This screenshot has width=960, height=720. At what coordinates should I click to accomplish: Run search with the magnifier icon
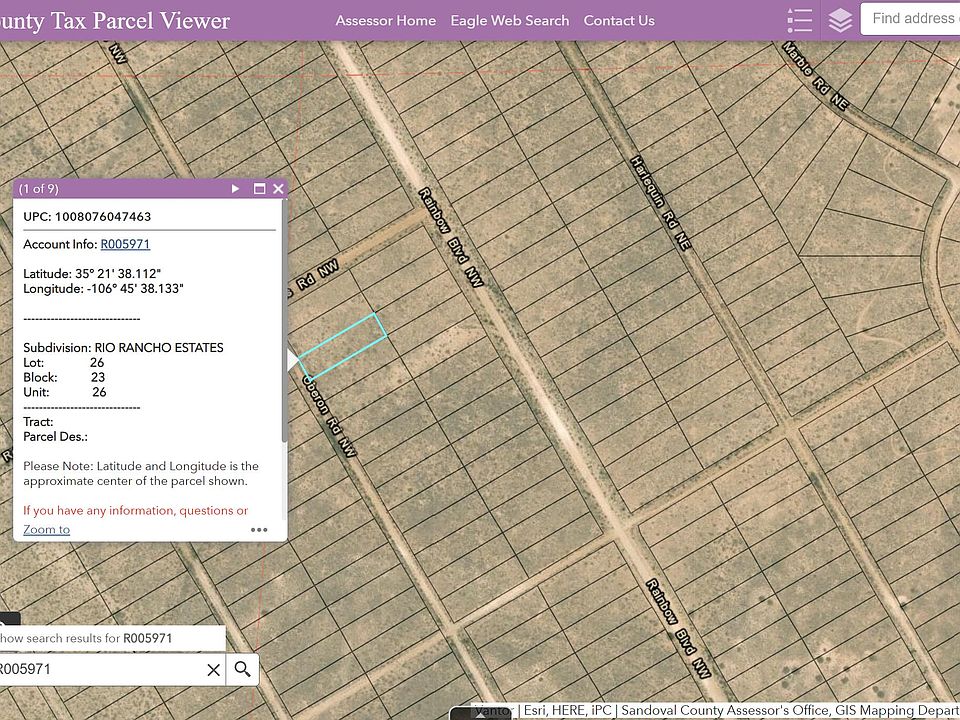(x=242, y=669)
